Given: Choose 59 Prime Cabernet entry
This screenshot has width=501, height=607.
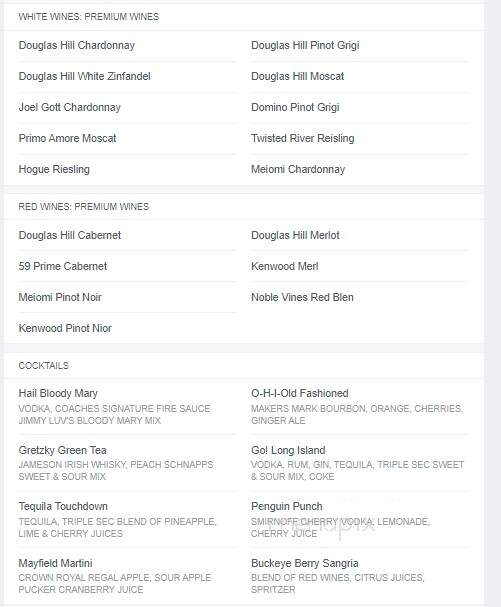Looking at the screenshot, I should pyautogui.click(x=63, y=266).
